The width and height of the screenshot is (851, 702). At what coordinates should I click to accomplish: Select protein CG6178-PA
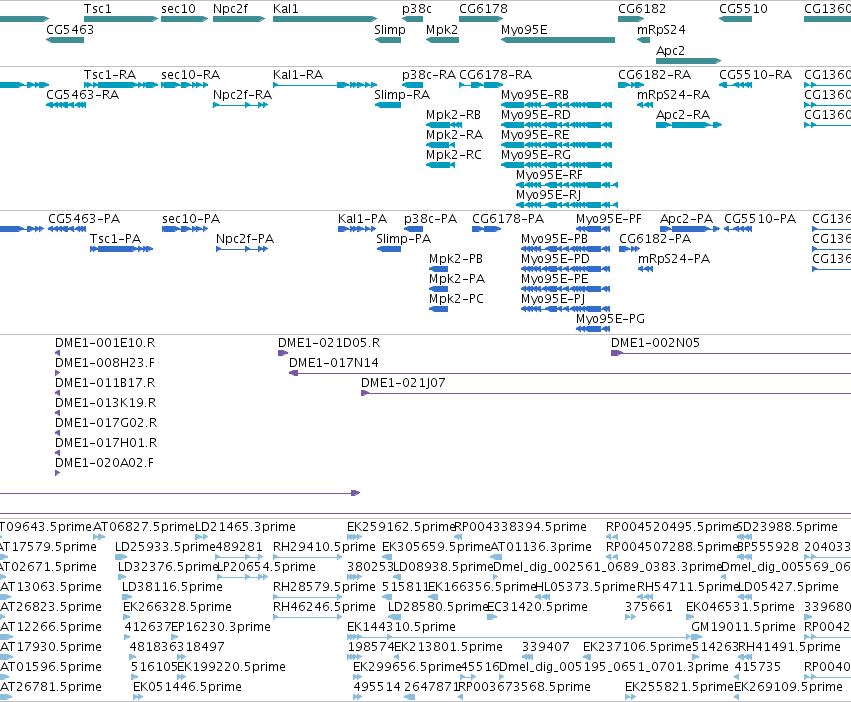point(508,219)
